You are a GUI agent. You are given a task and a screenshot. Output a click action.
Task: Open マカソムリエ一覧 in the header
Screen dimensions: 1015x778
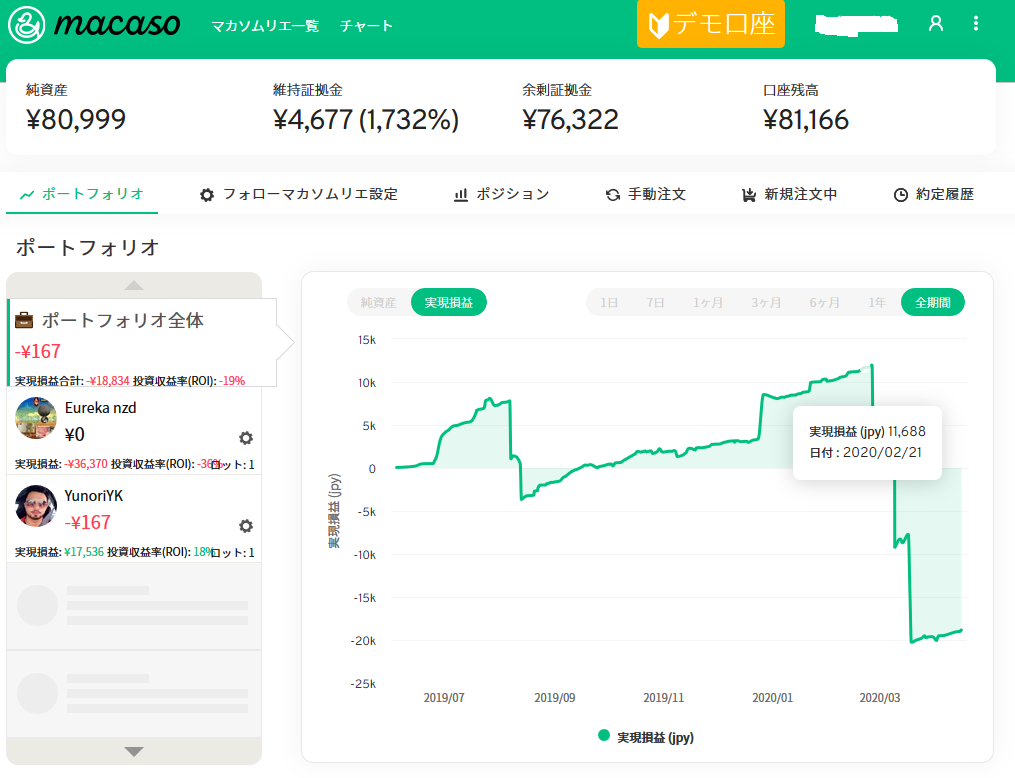pyautogui.click(x=265, y=26)
